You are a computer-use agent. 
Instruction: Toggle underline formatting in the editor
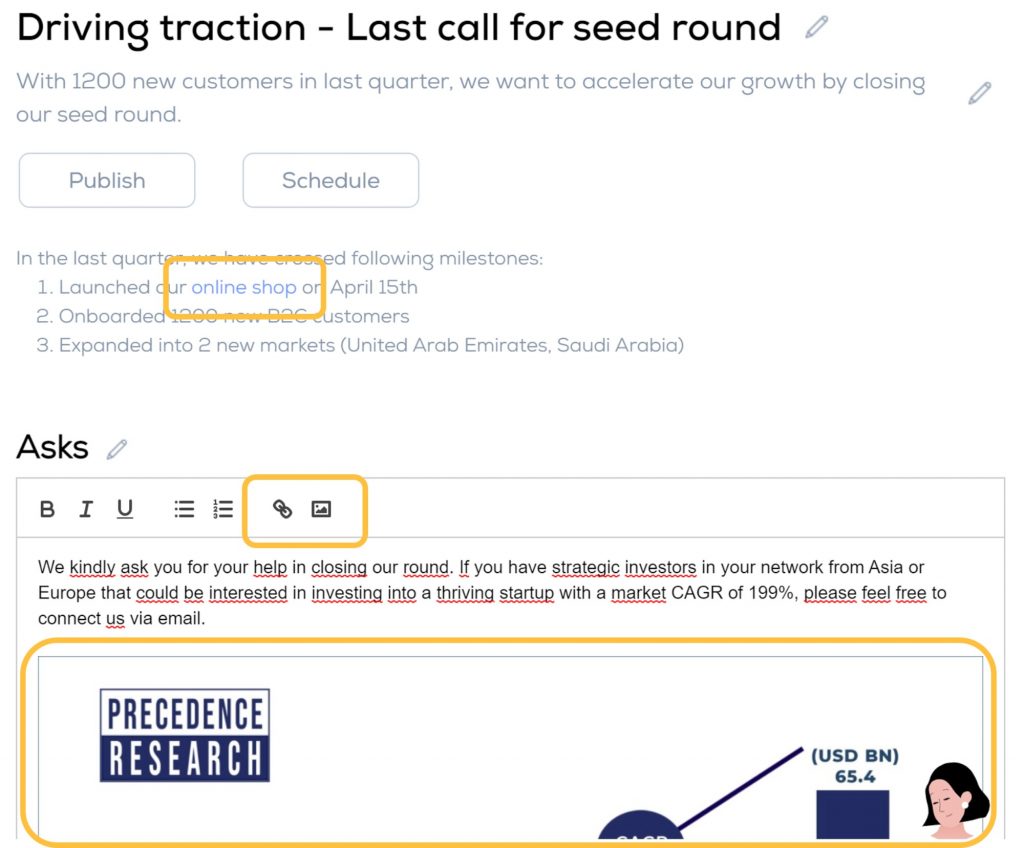pos(125,509)
